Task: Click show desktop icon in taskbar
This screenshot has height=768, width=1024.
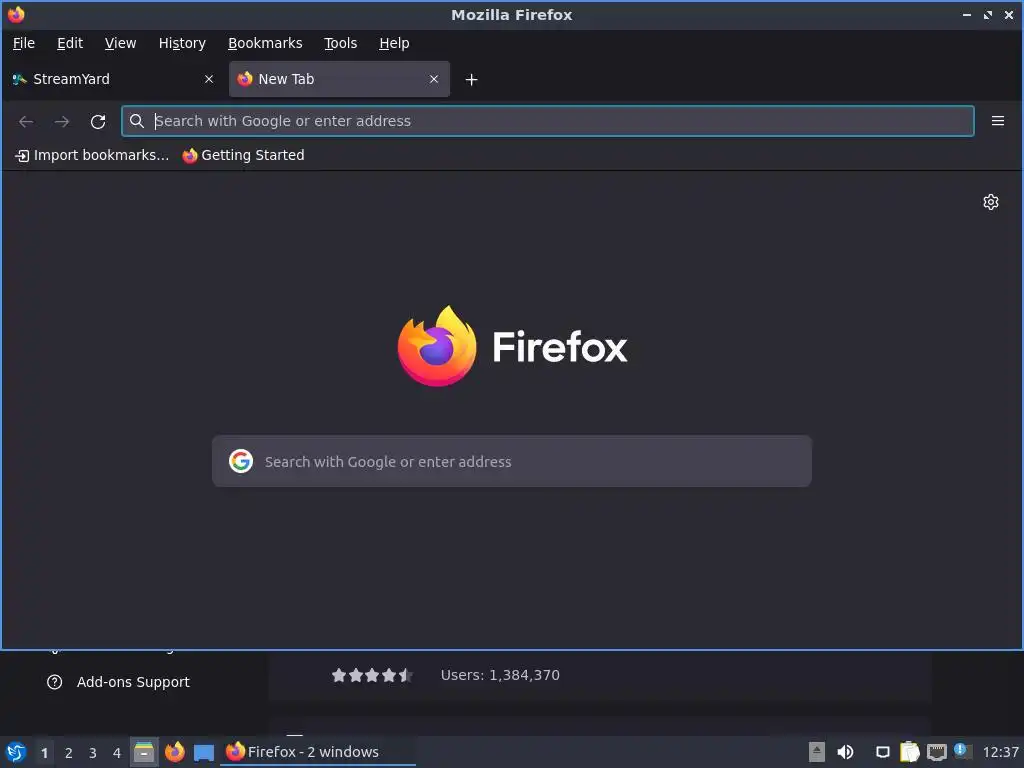Action: pyautogui.click(x=204, y=753)
